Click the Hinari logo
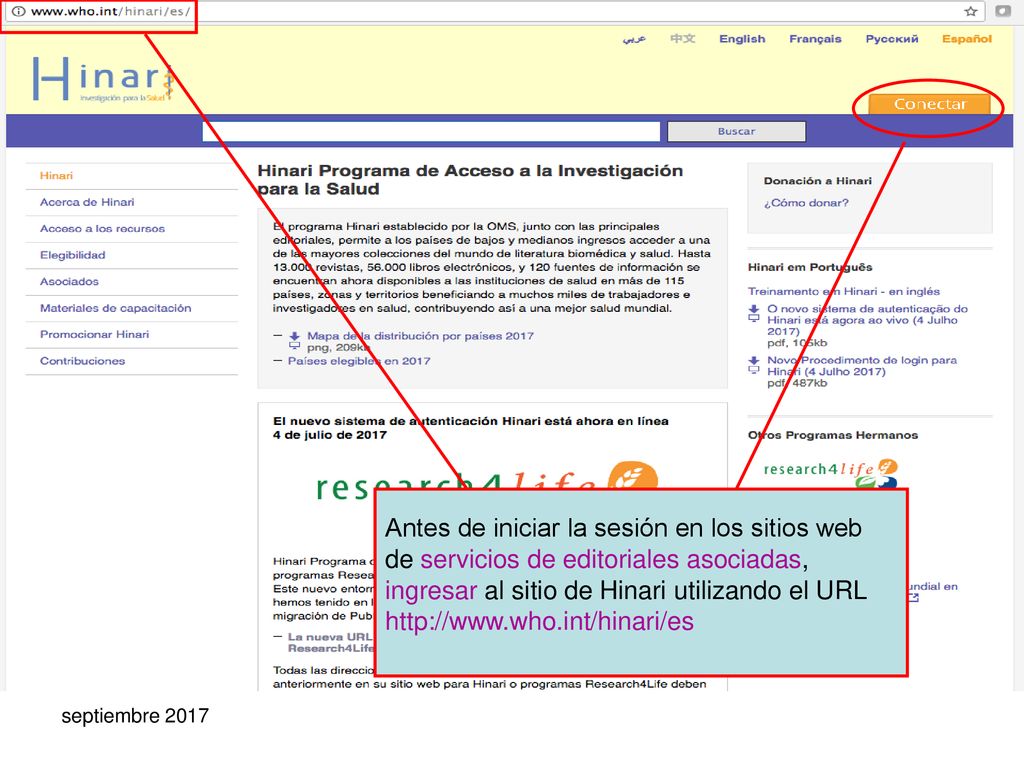Viewport: 1024px width, 768px height. (x=104, y=79)
